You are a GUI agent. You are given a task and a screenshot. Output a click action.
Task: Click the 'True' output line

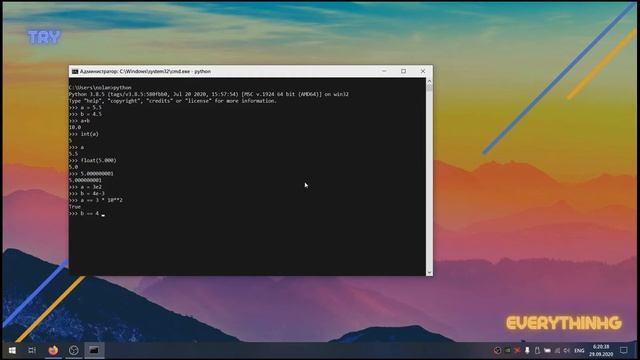pos(75,207)
